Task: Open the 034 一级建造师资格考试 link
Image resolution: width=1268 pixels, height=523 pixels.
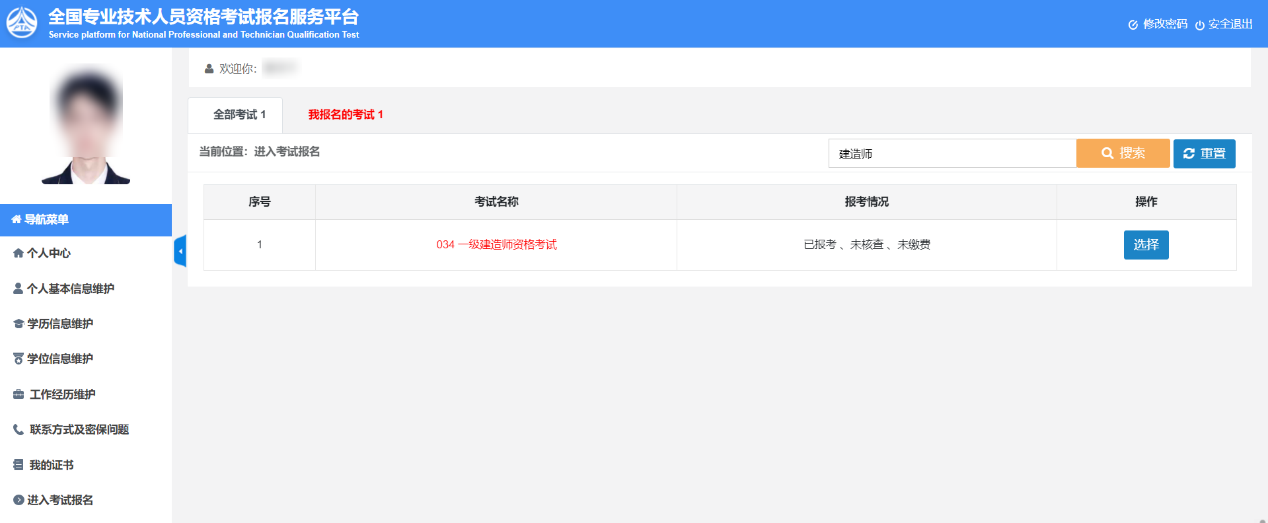Action: (x=496, y=245)
